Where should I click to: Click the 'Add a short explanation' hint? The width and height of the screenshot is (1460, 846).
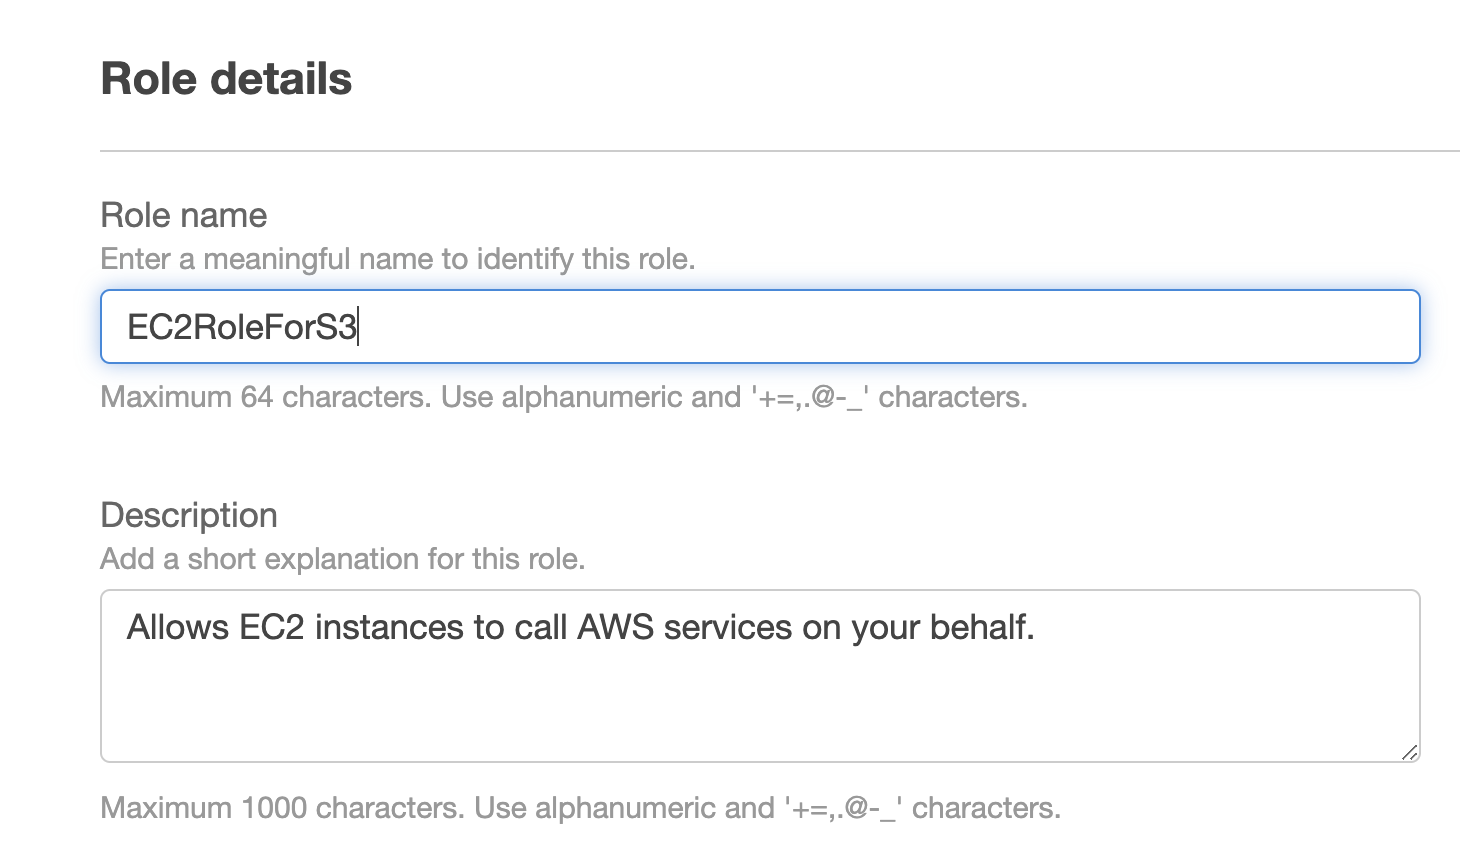point(343,559)
